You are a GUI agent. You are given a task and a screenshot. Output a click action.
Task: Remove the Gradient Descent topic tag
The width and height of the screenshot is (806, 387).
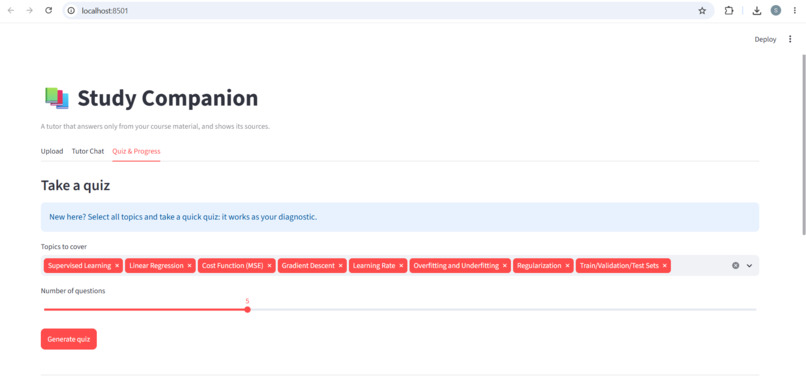340,266
